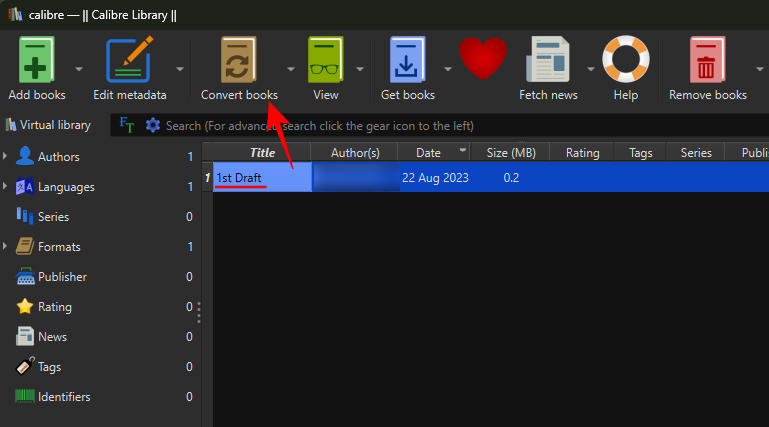Viewport: 769px width, 427px height.
Task: Click the '22 Aug 2023' date cell
Action: click(435, 177)
